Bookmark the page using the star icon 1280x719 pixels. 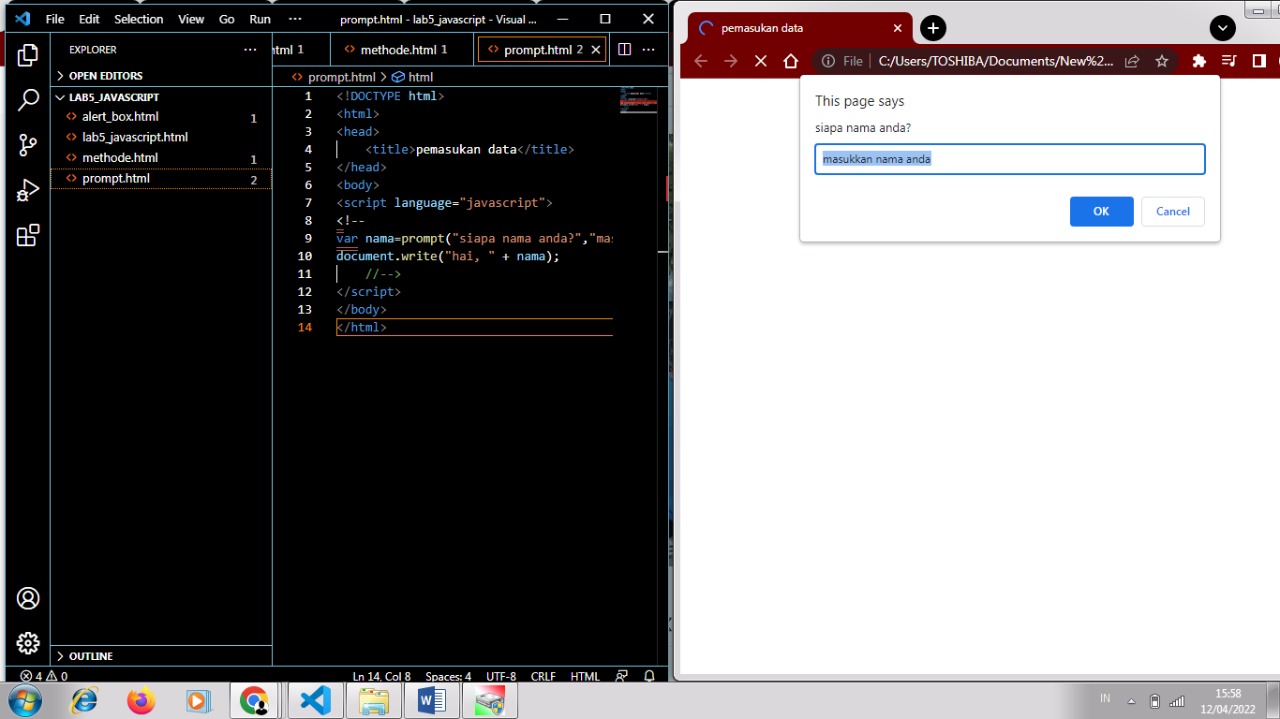click(x=1161, y=61)
